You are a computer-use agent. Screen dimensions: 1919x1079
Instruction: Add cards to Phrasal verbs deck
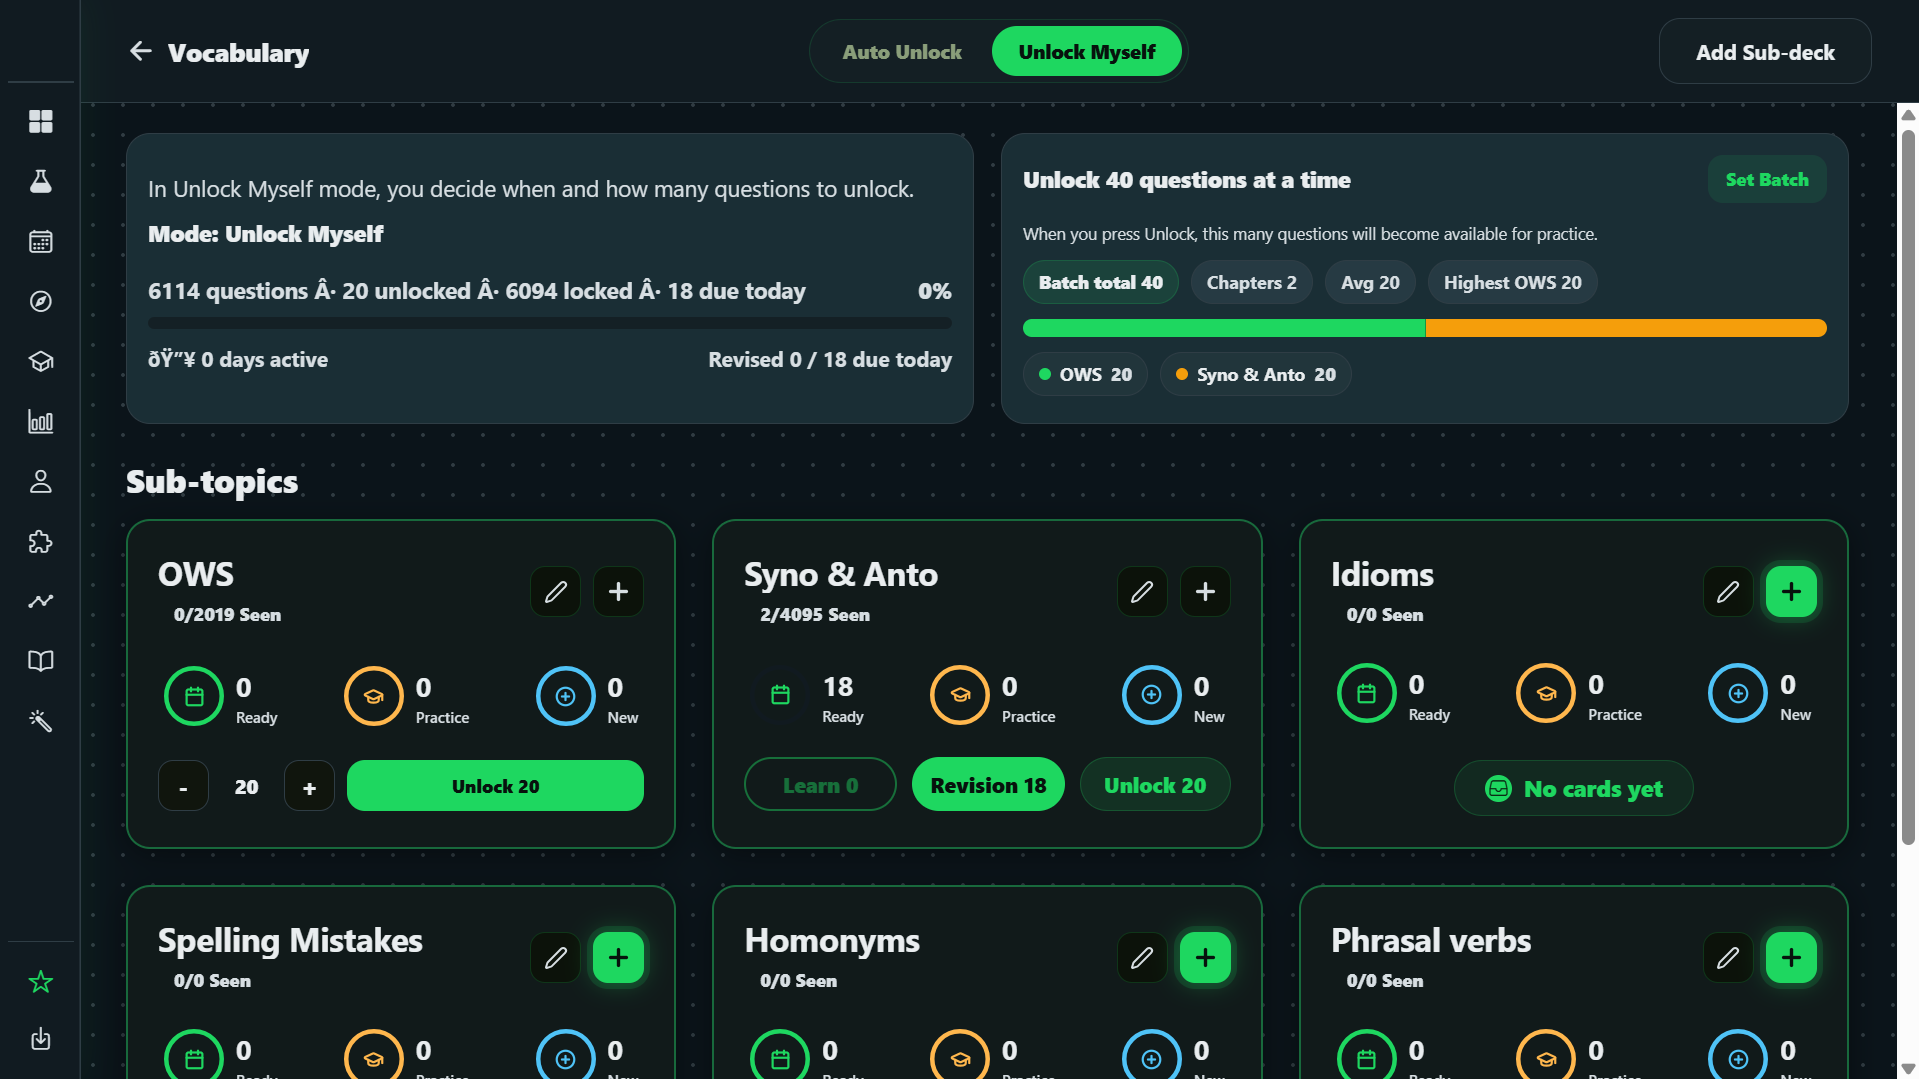click(1791, 957)
